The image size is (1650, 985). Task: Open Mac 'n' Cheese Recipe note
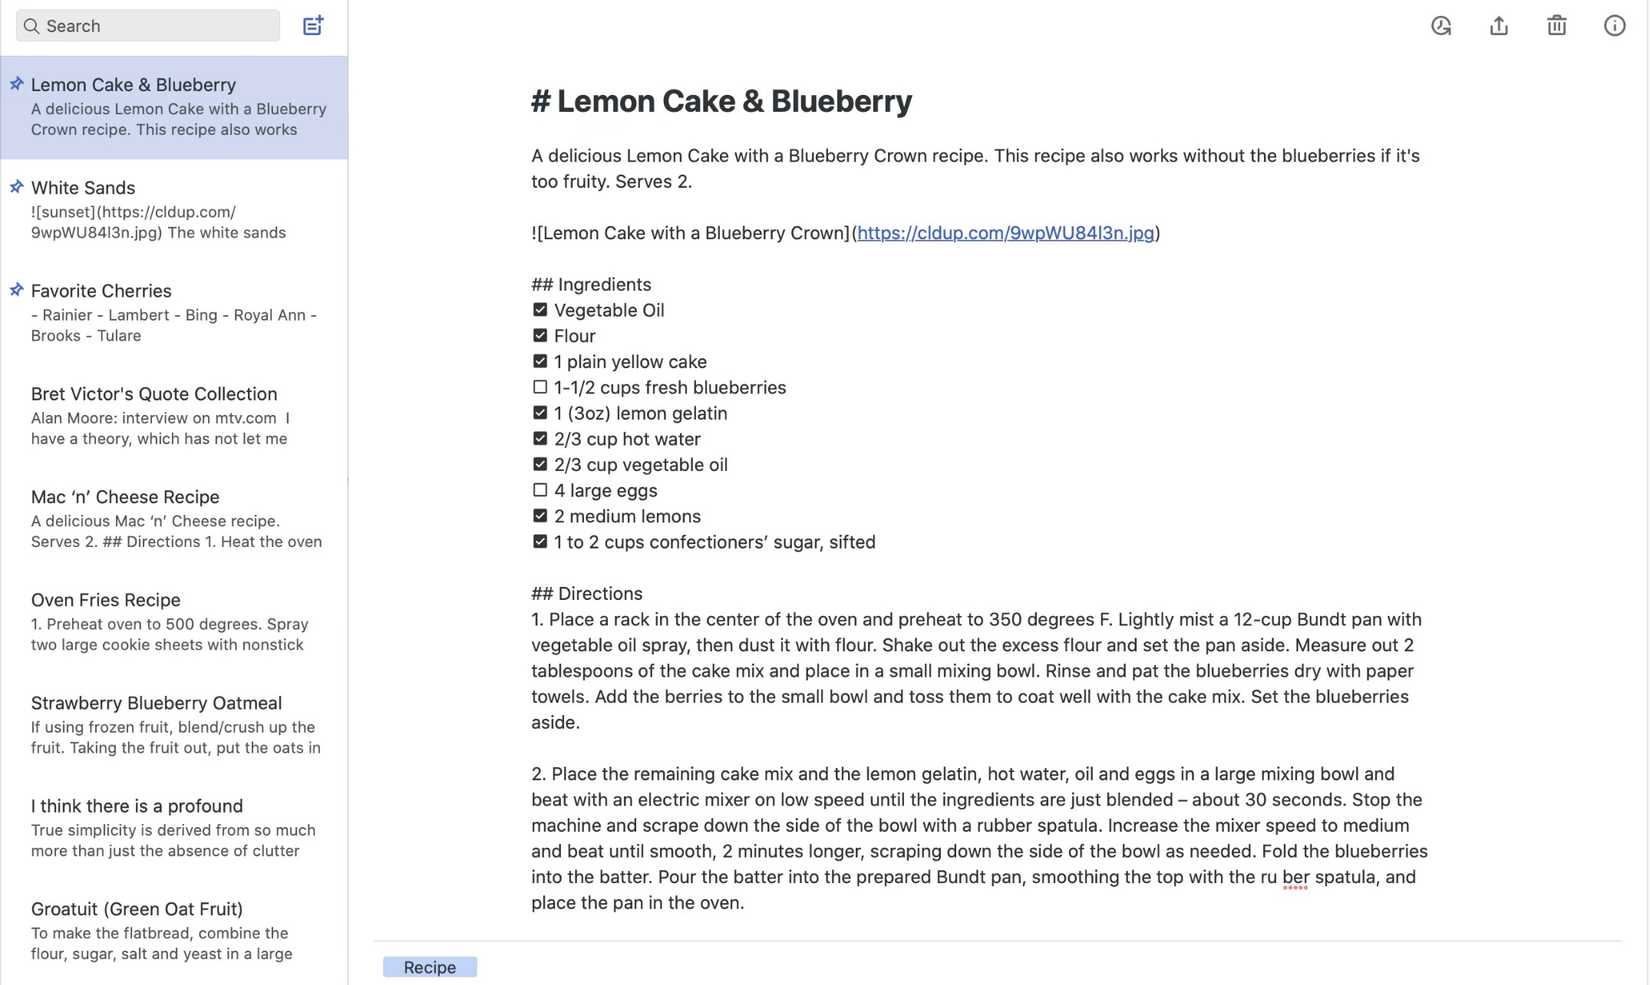(175, 518)
